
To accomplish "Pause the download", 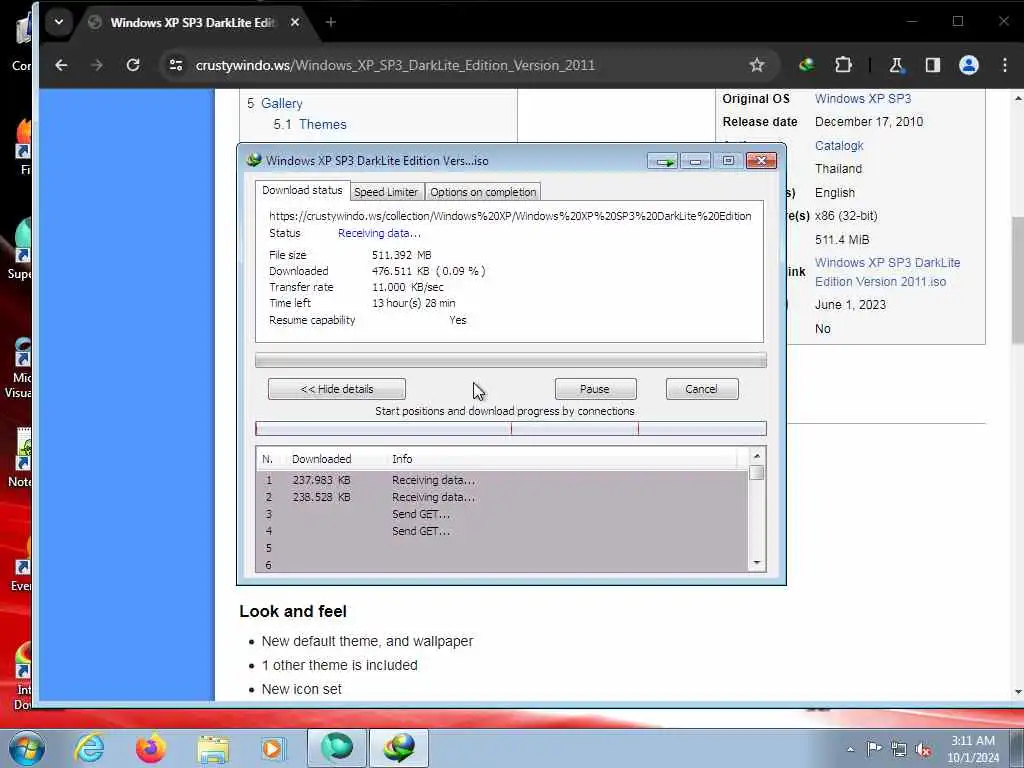I will coord(595,389).
